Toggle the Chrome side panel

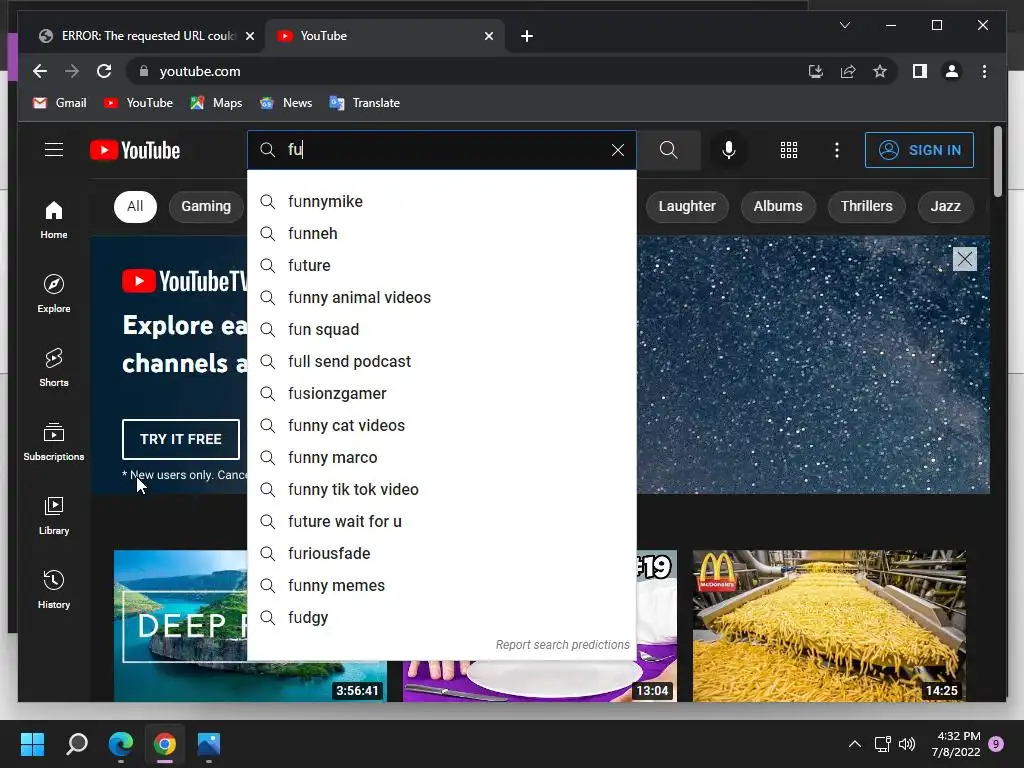(x=920, y=71)
